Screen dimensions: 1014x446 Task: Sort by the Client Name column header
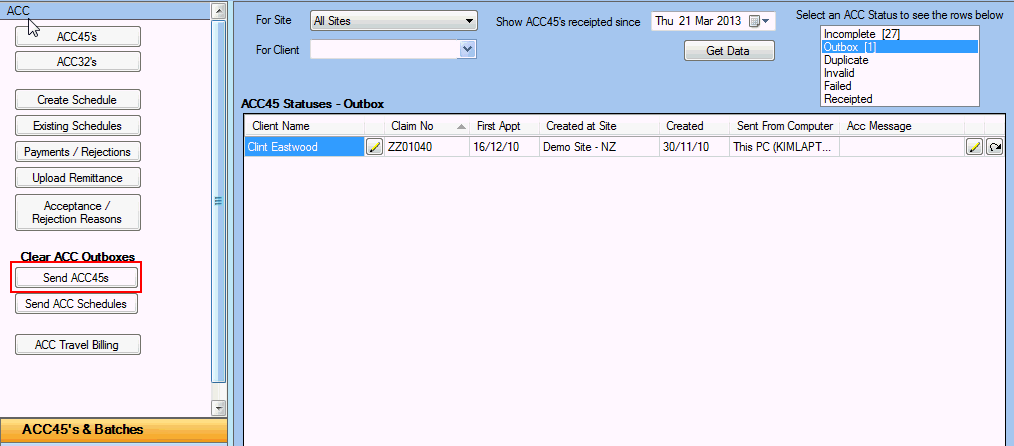[305, 126]
